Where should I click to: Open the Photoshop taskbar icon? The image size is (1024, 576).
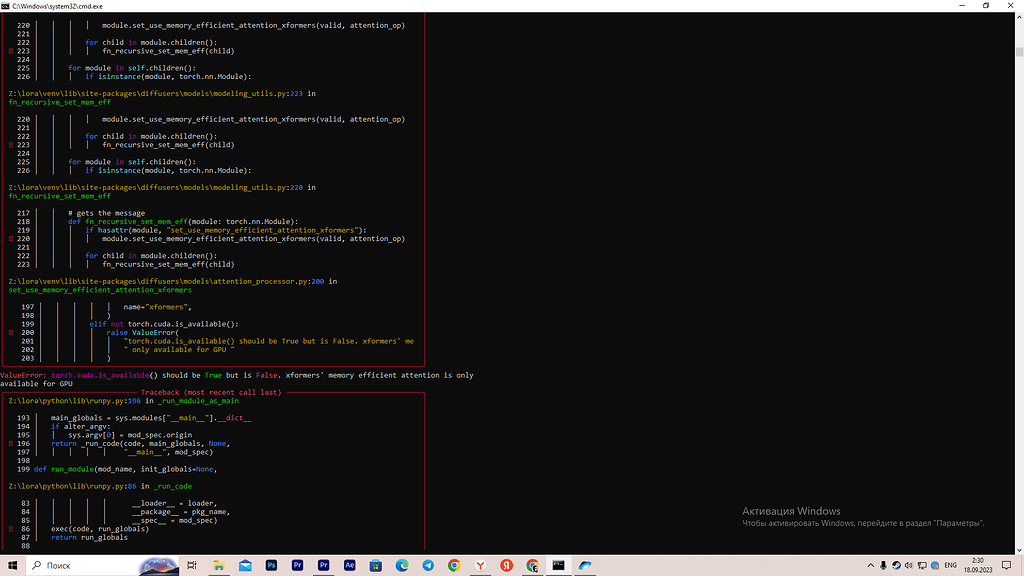click(271, 566)
